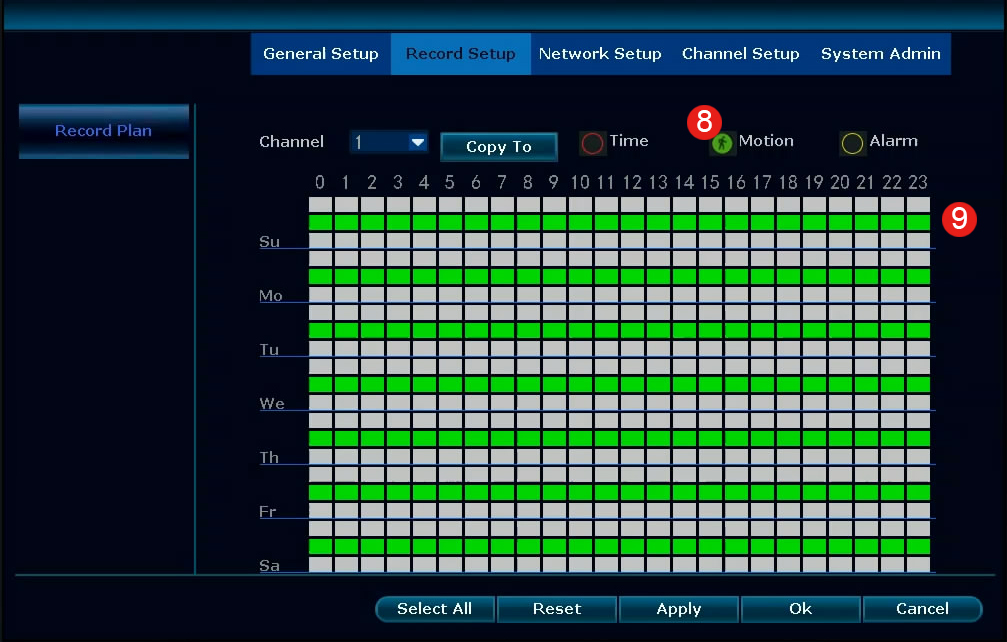Select the green Motion recording icon
The height and width of the screenshot is (642, 1007).
click(721, 143)
